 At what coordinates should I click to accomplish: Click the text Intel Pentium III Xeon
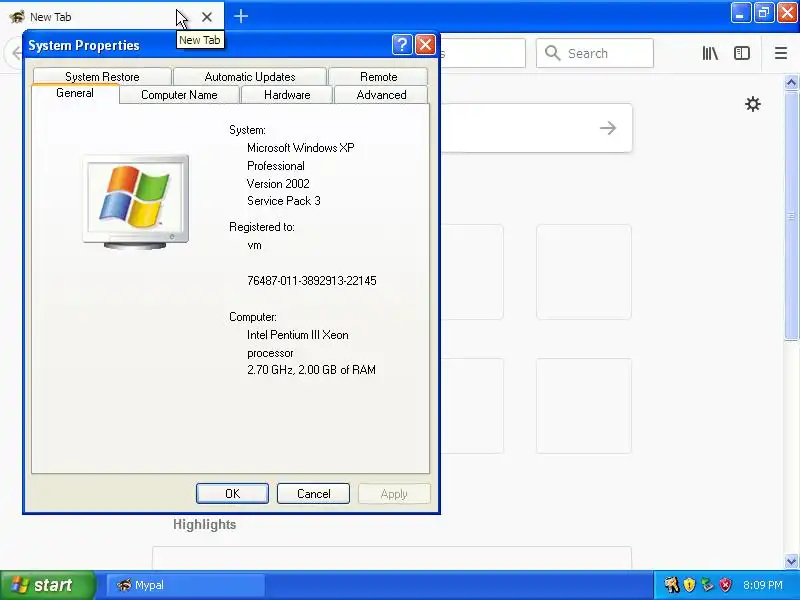[x=297, y=335]
